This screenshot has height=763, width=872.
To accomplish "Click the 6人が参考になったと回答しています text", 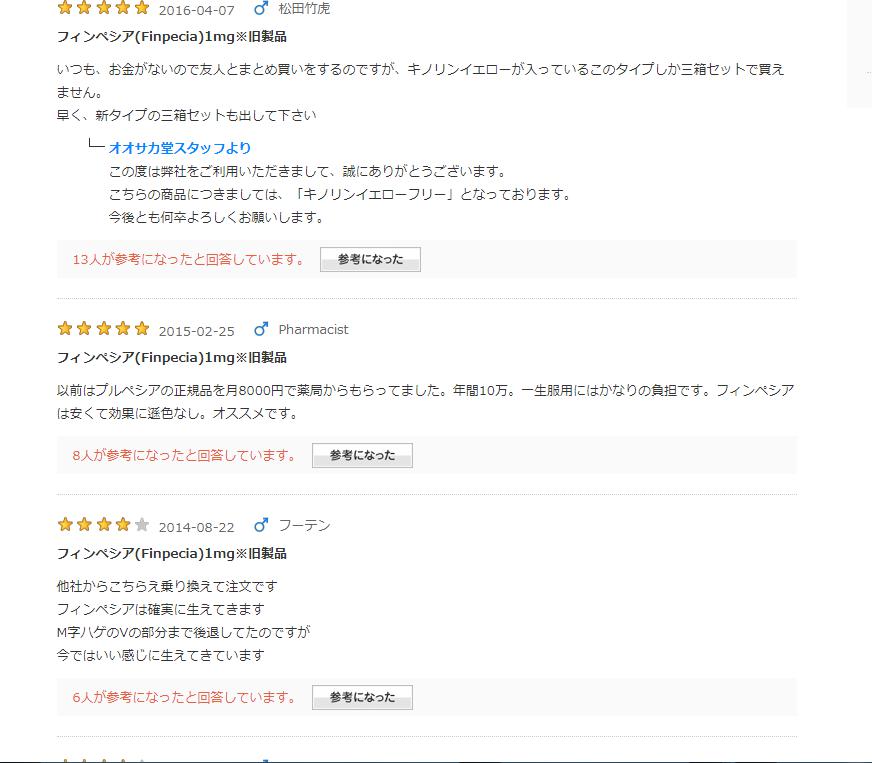I will coord(184,697).
